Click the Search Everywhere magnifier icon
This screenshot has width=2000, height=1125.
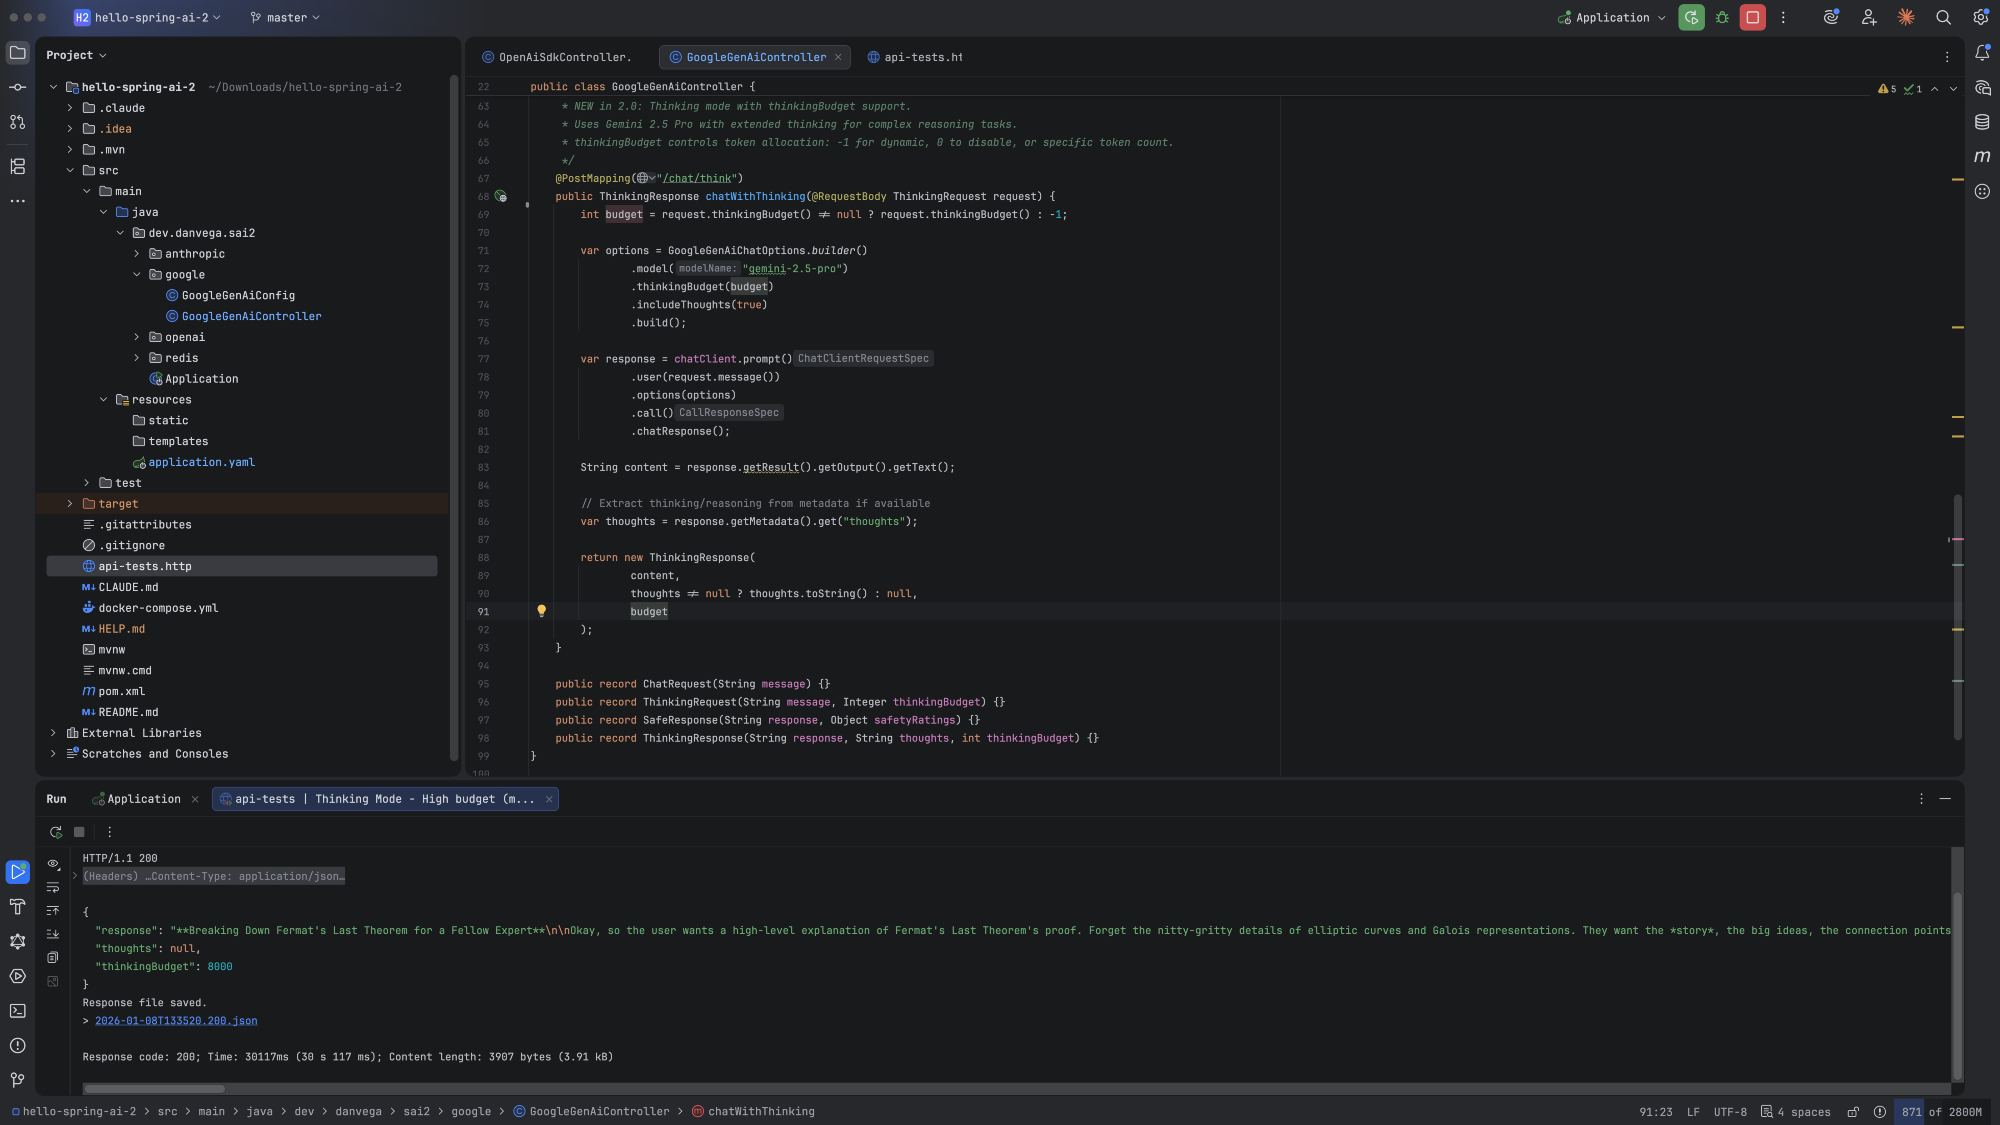pos(1943,17)
